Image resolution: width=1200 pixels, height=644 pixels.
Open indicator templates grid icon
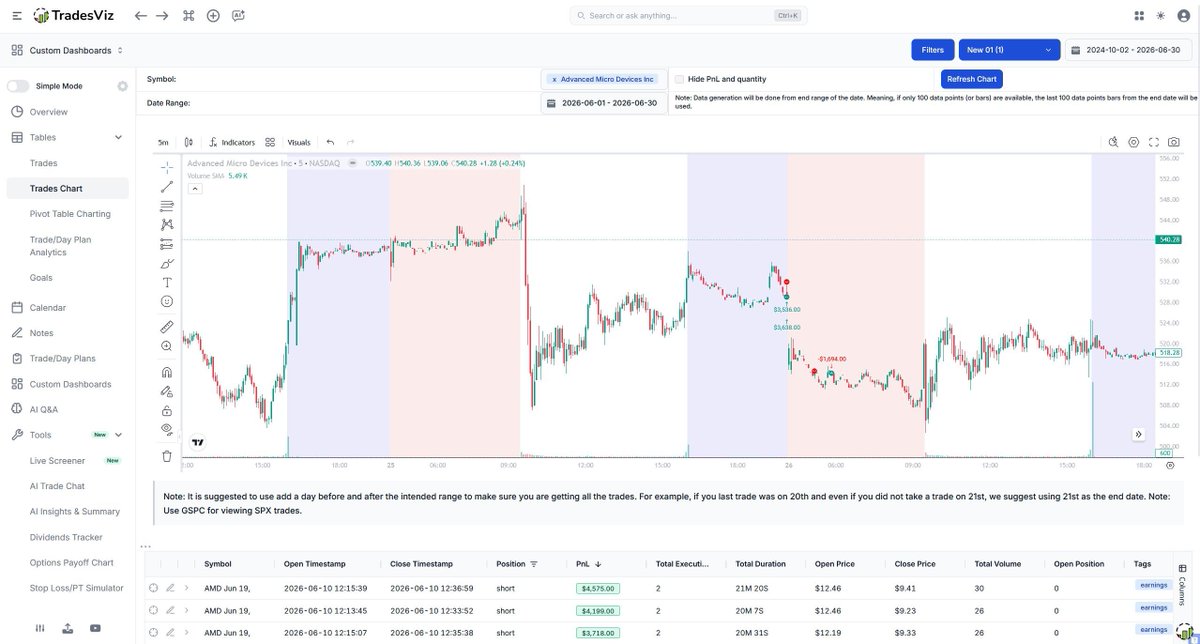tap(270, 142)
